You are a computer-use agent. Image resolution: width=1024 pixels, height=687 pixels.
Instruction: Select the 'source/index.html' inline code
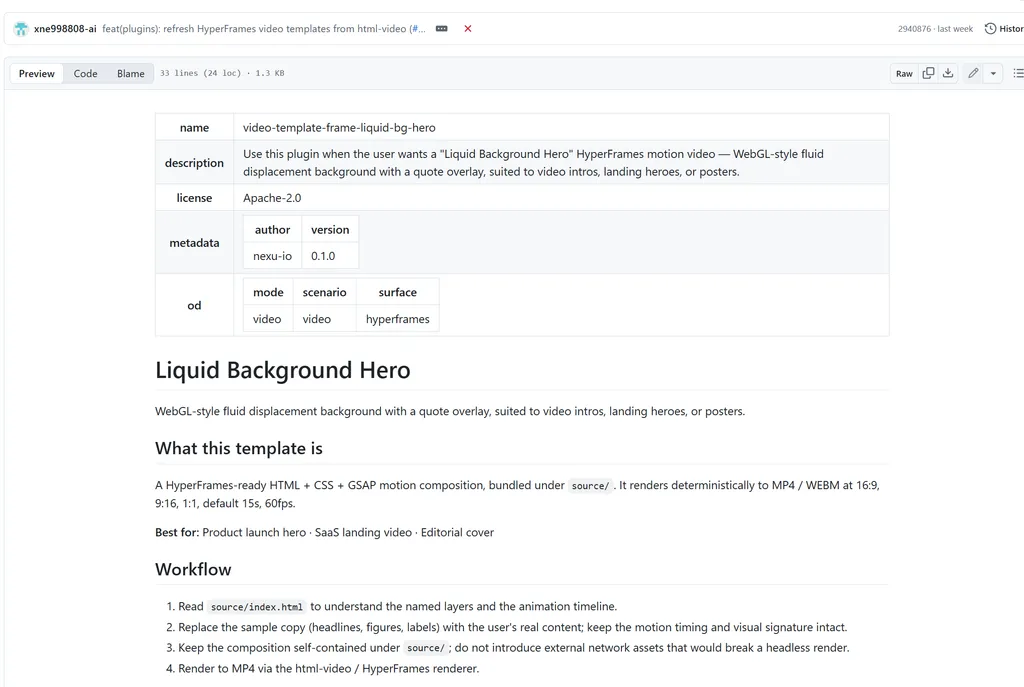pos(257,607)
